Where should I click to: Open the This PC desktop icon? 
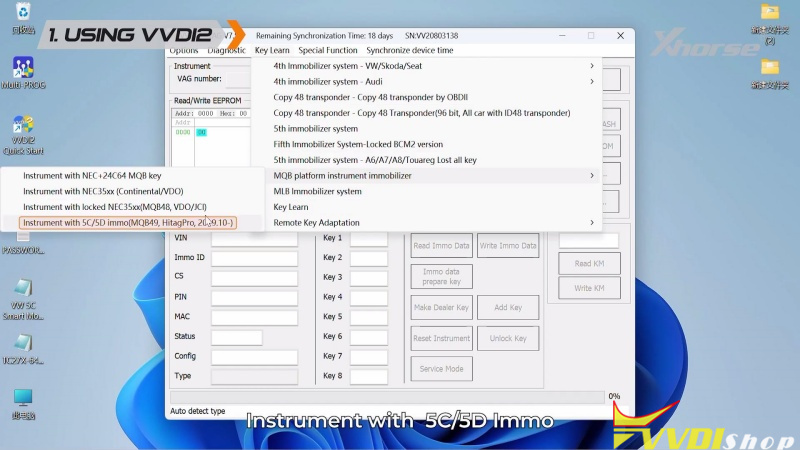[x=24, y=400]
